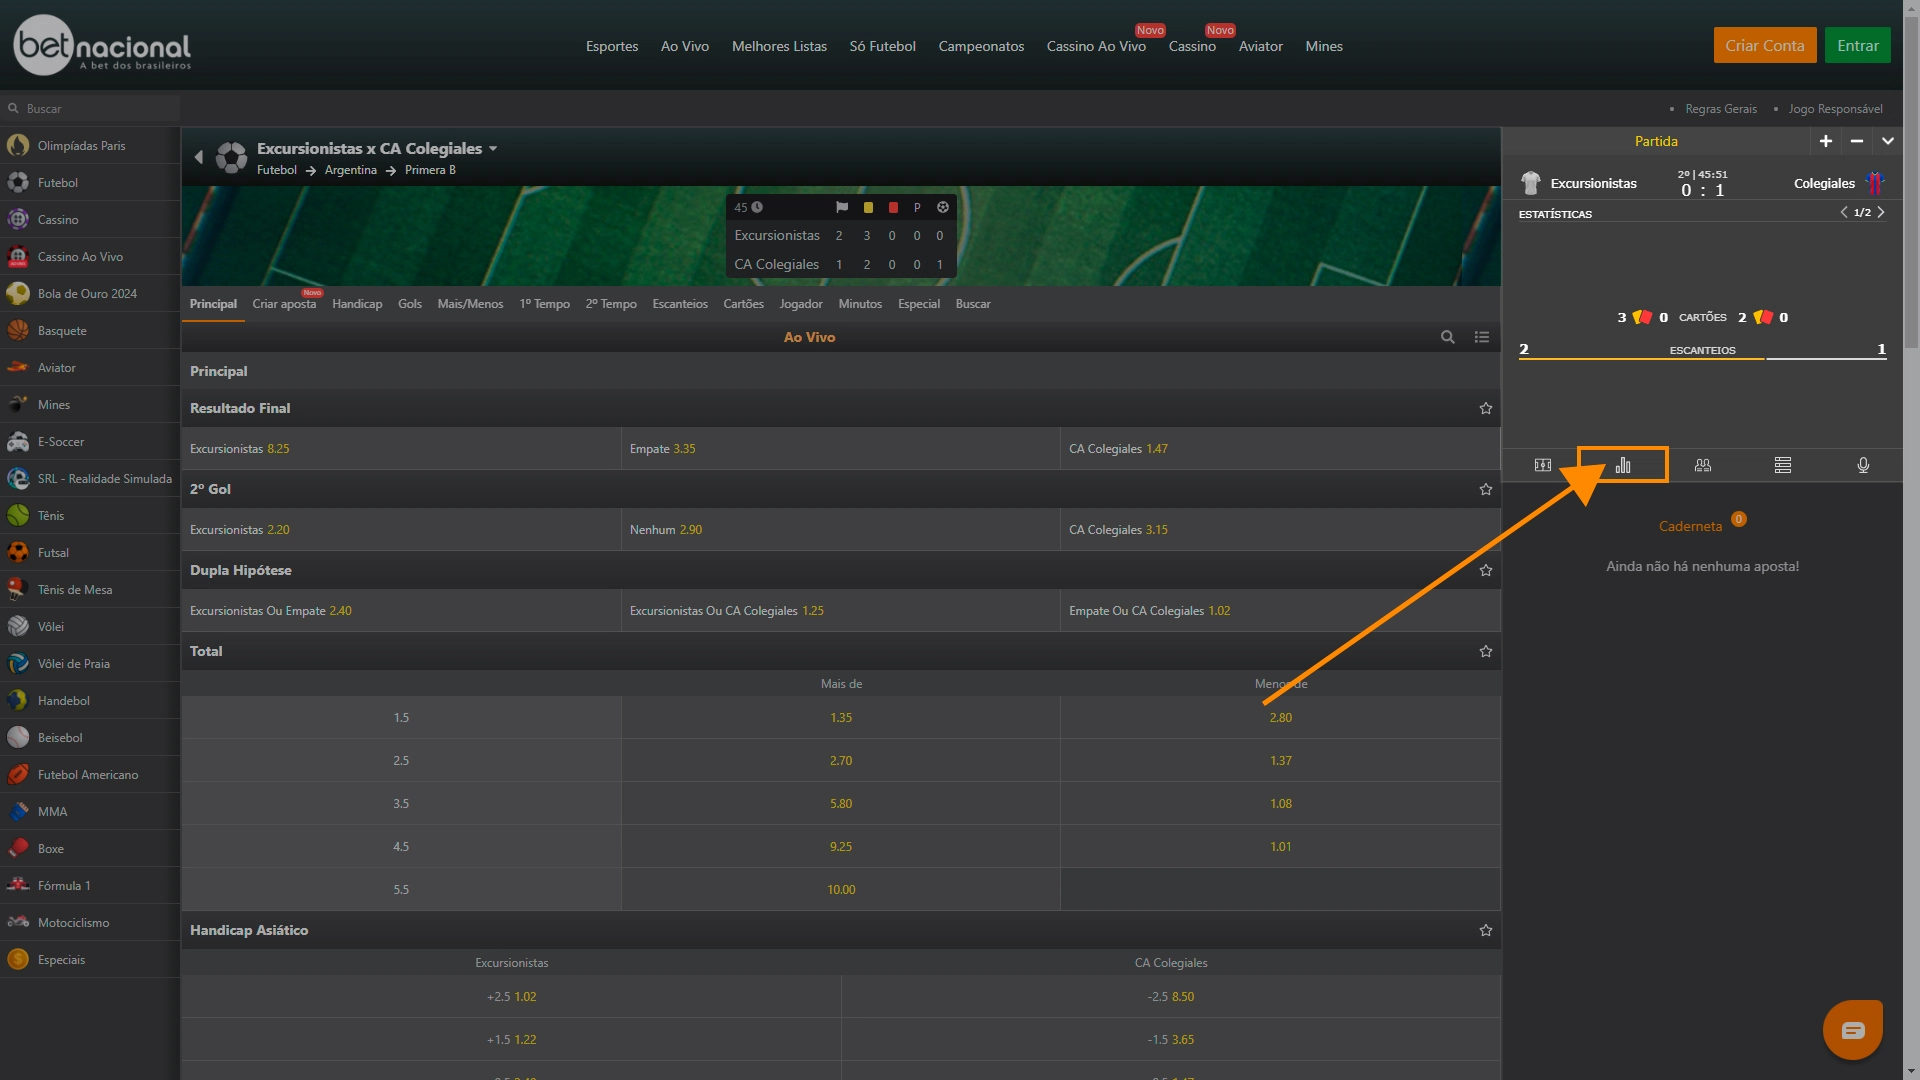The height and width of the screenshot is (1080, 1920).
Task: Favorite the Total market star
Action: click(1485, 651)
